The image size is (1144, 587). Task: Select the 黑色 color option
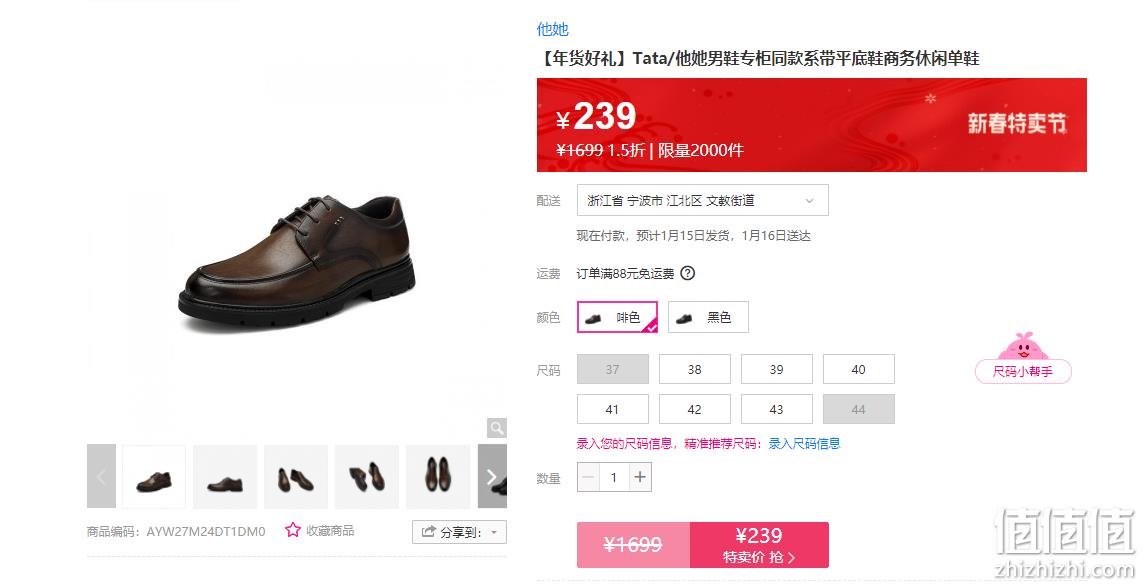click(708, 317)
